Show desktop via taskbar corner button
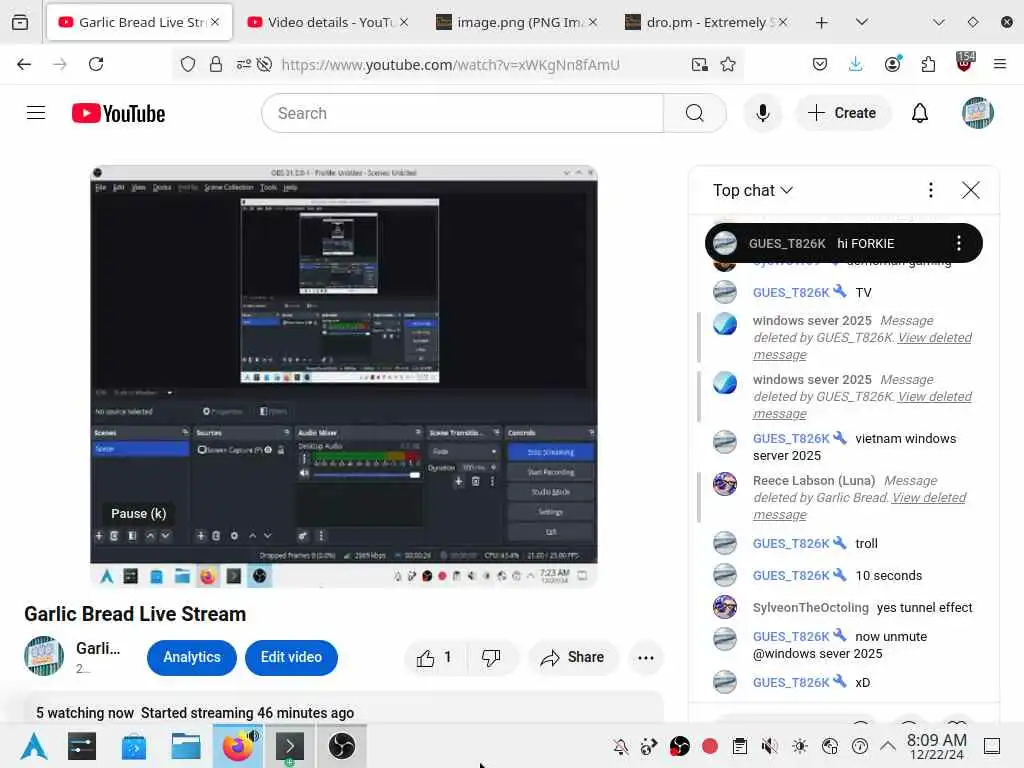 [x=992, y=746]
